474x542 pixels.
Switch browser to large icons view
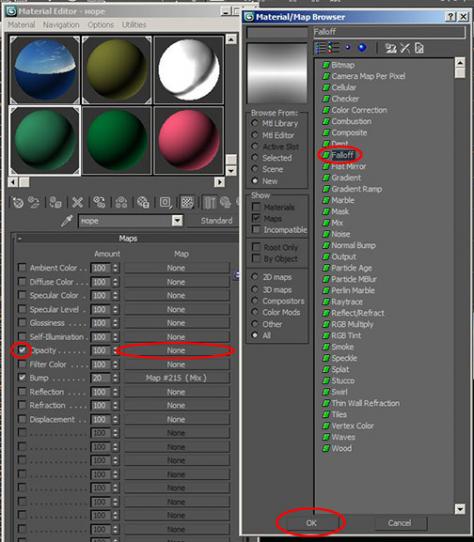point(362,48)
